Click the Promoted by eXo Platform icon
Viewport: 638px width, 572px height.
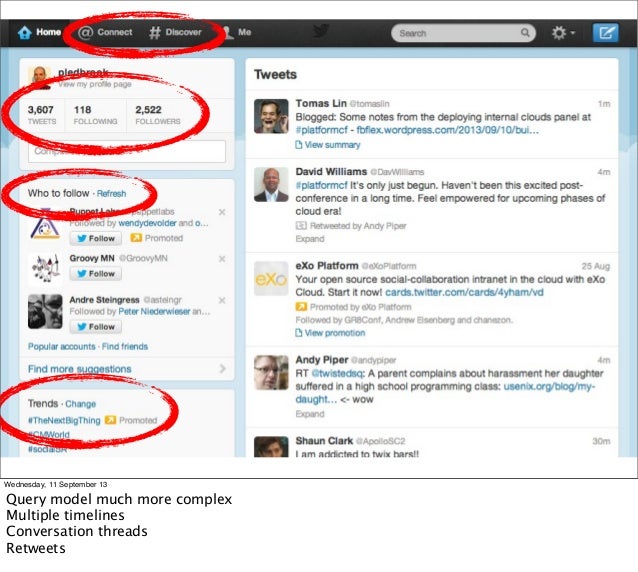point(301,306)
